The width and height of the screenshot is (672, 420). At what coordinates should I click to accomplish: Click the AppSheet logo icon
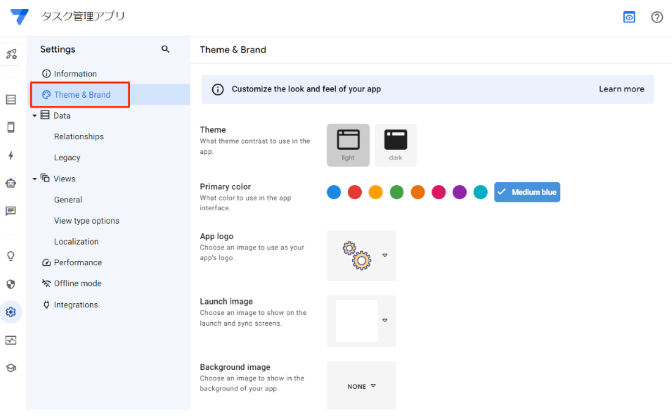18,17
